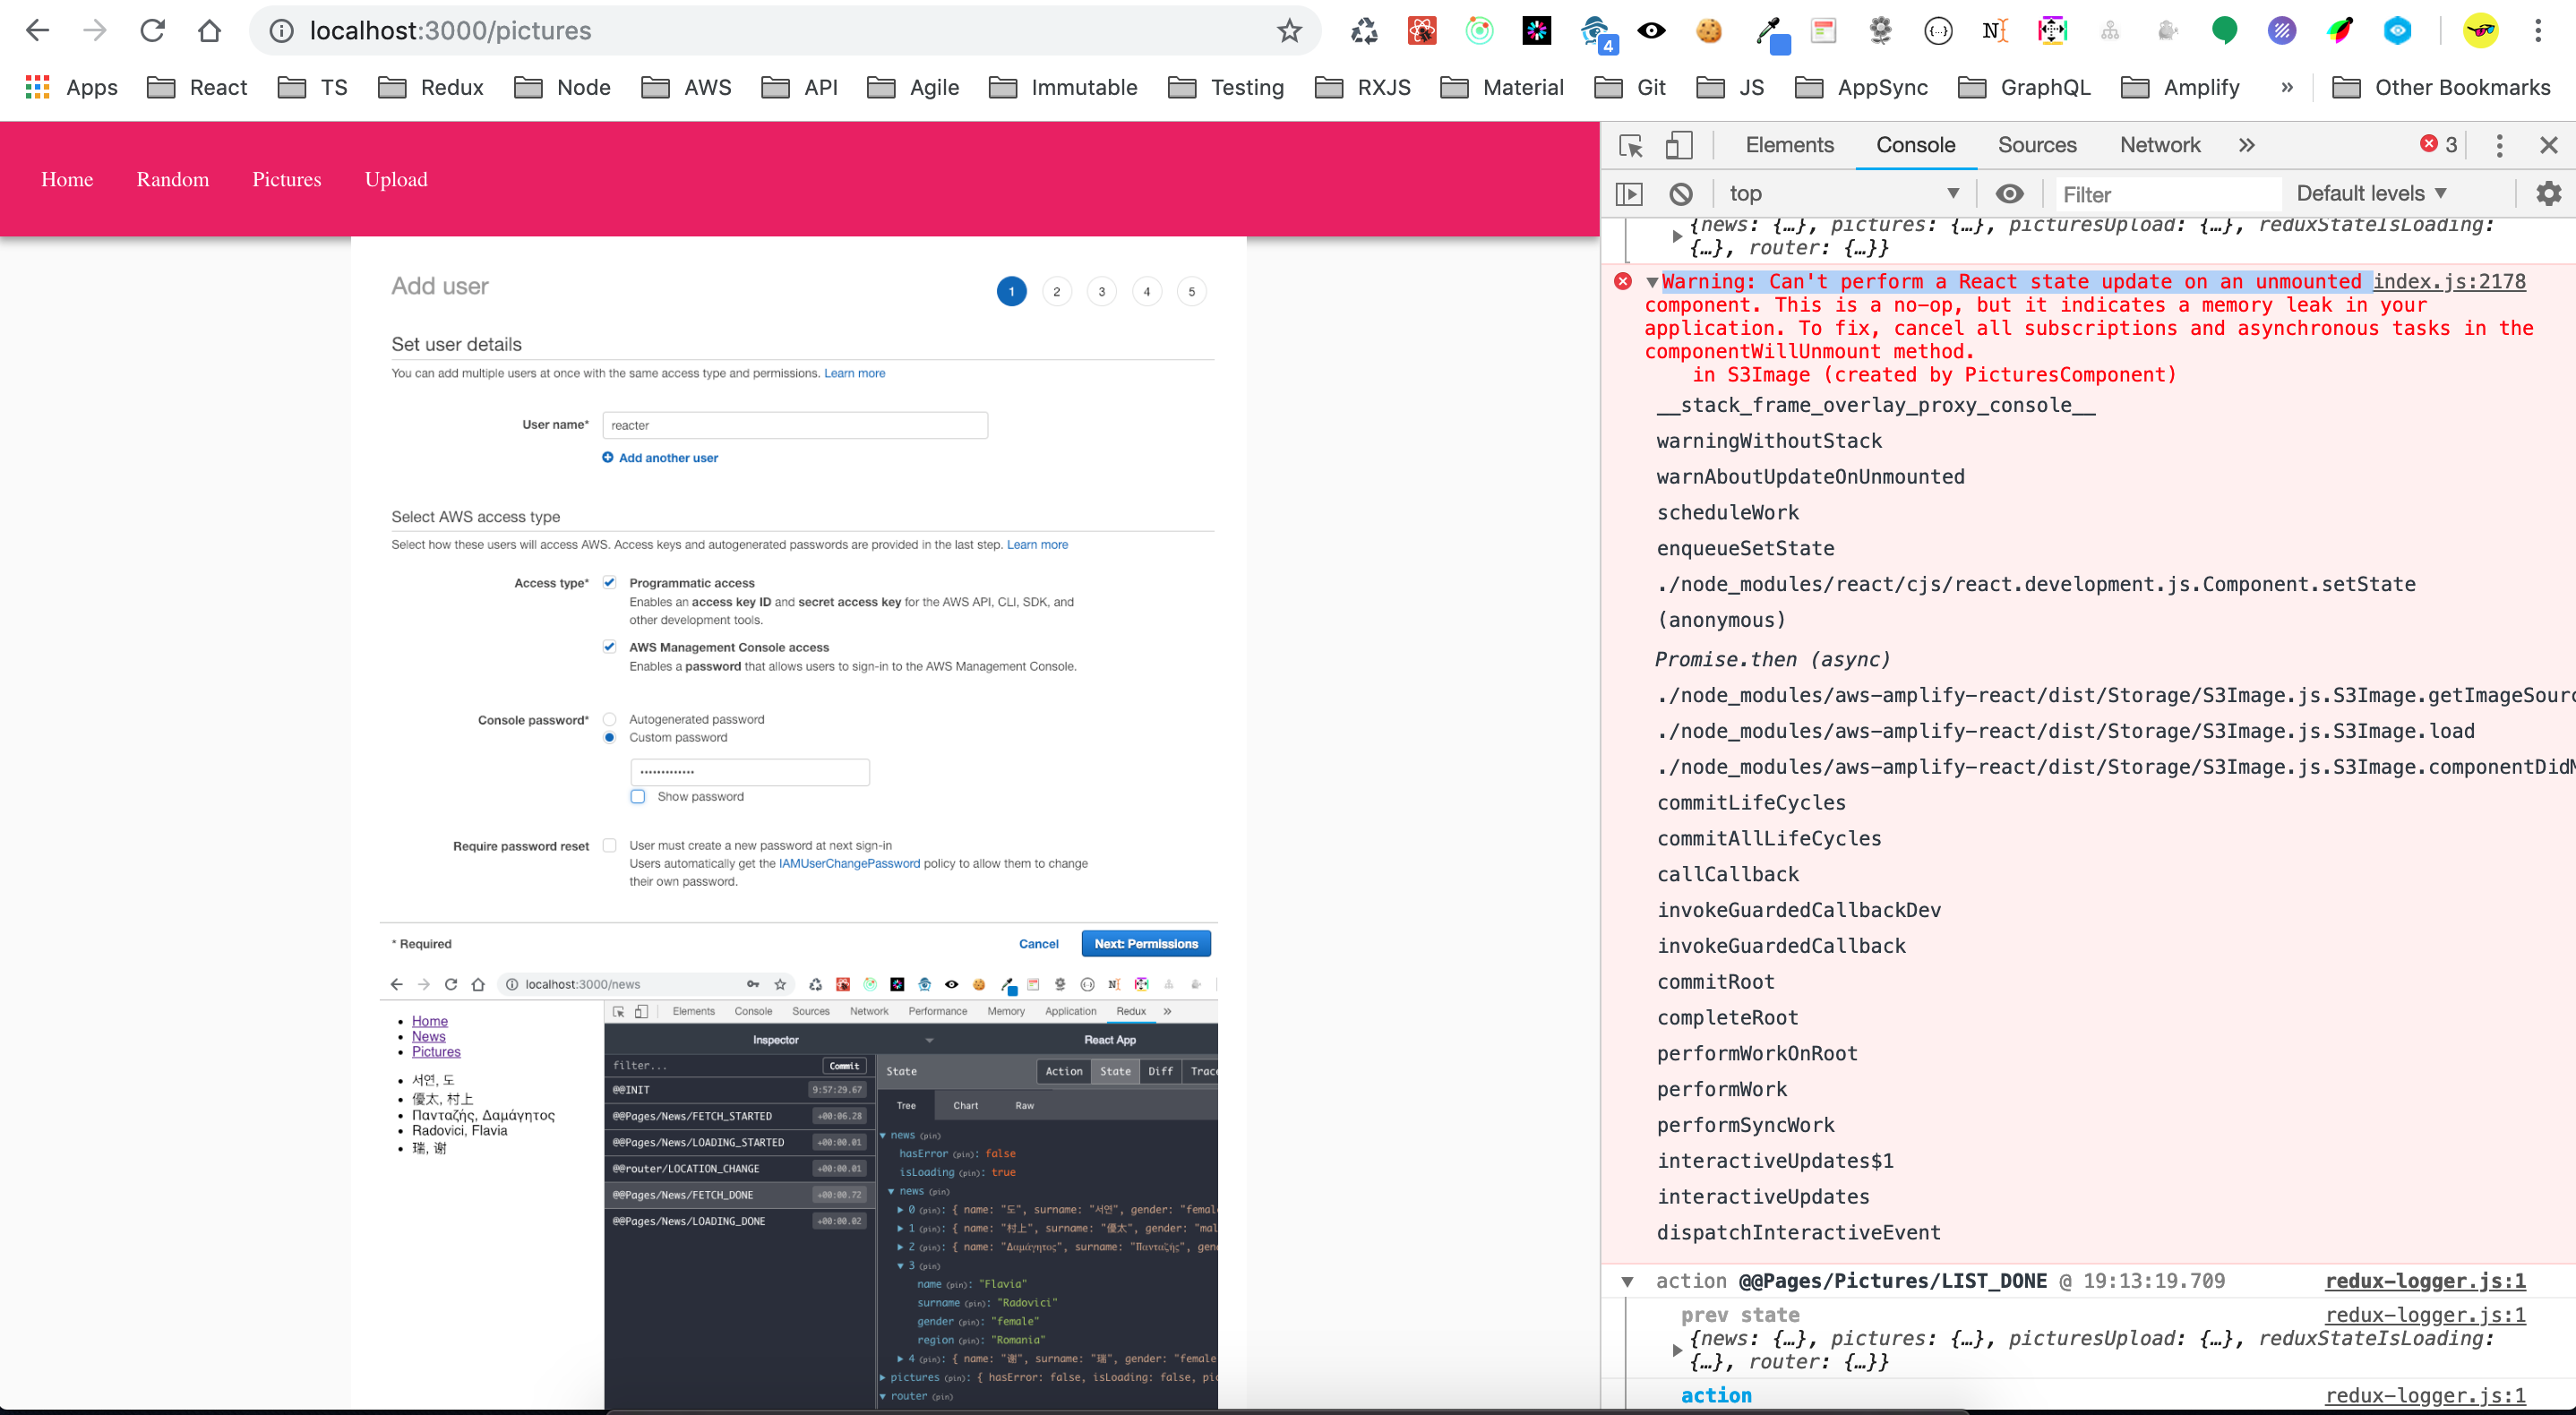This screenshot has width=2576, height=1415.
Task: Expand the state object at top of console
Action: (1677, 236)
